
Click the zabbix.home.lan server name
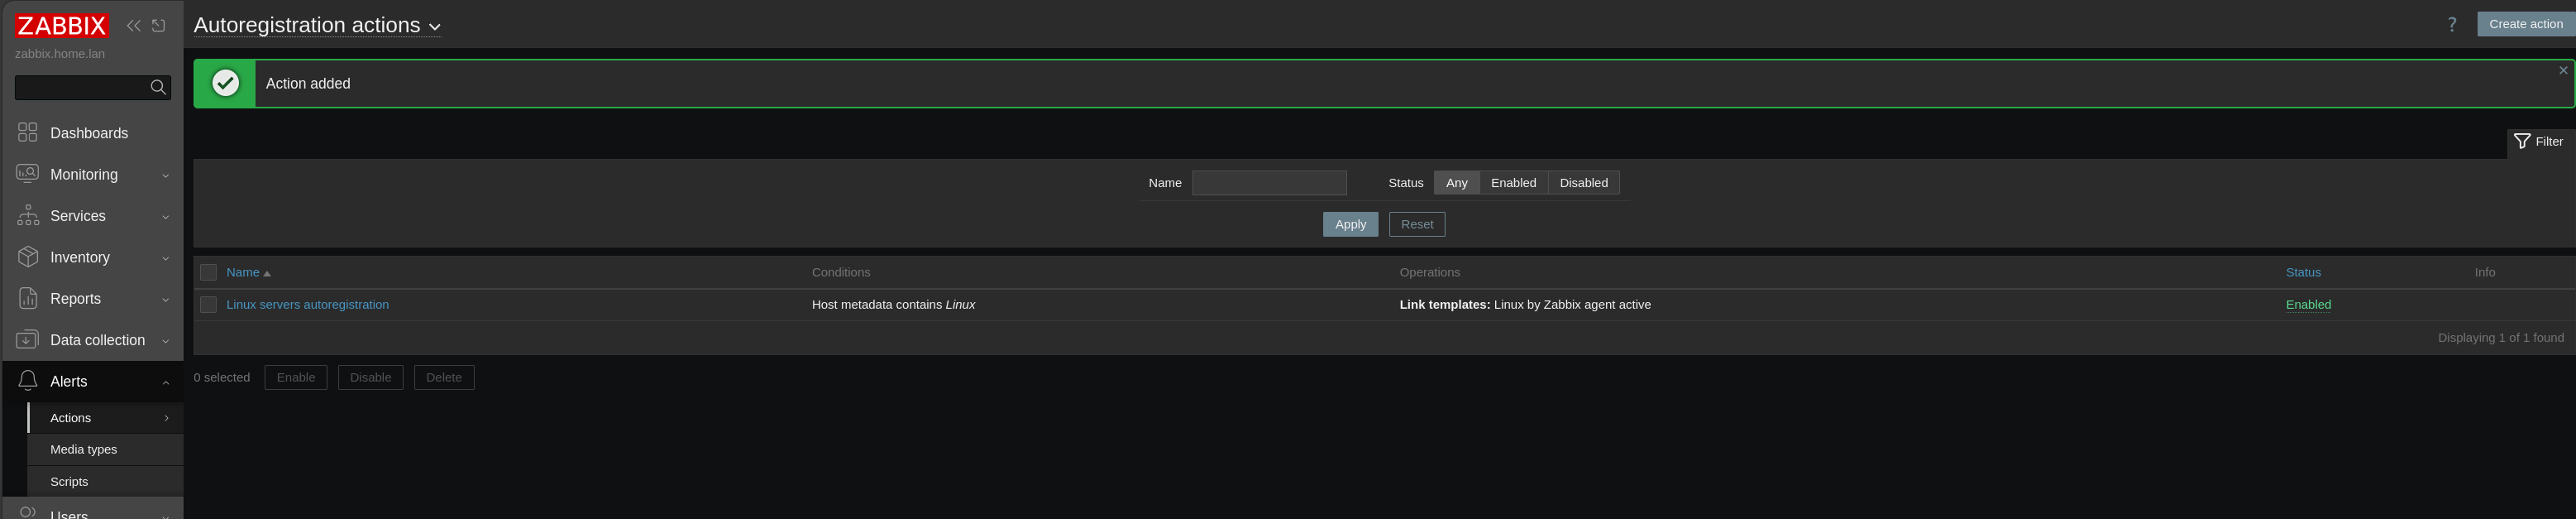60,54
